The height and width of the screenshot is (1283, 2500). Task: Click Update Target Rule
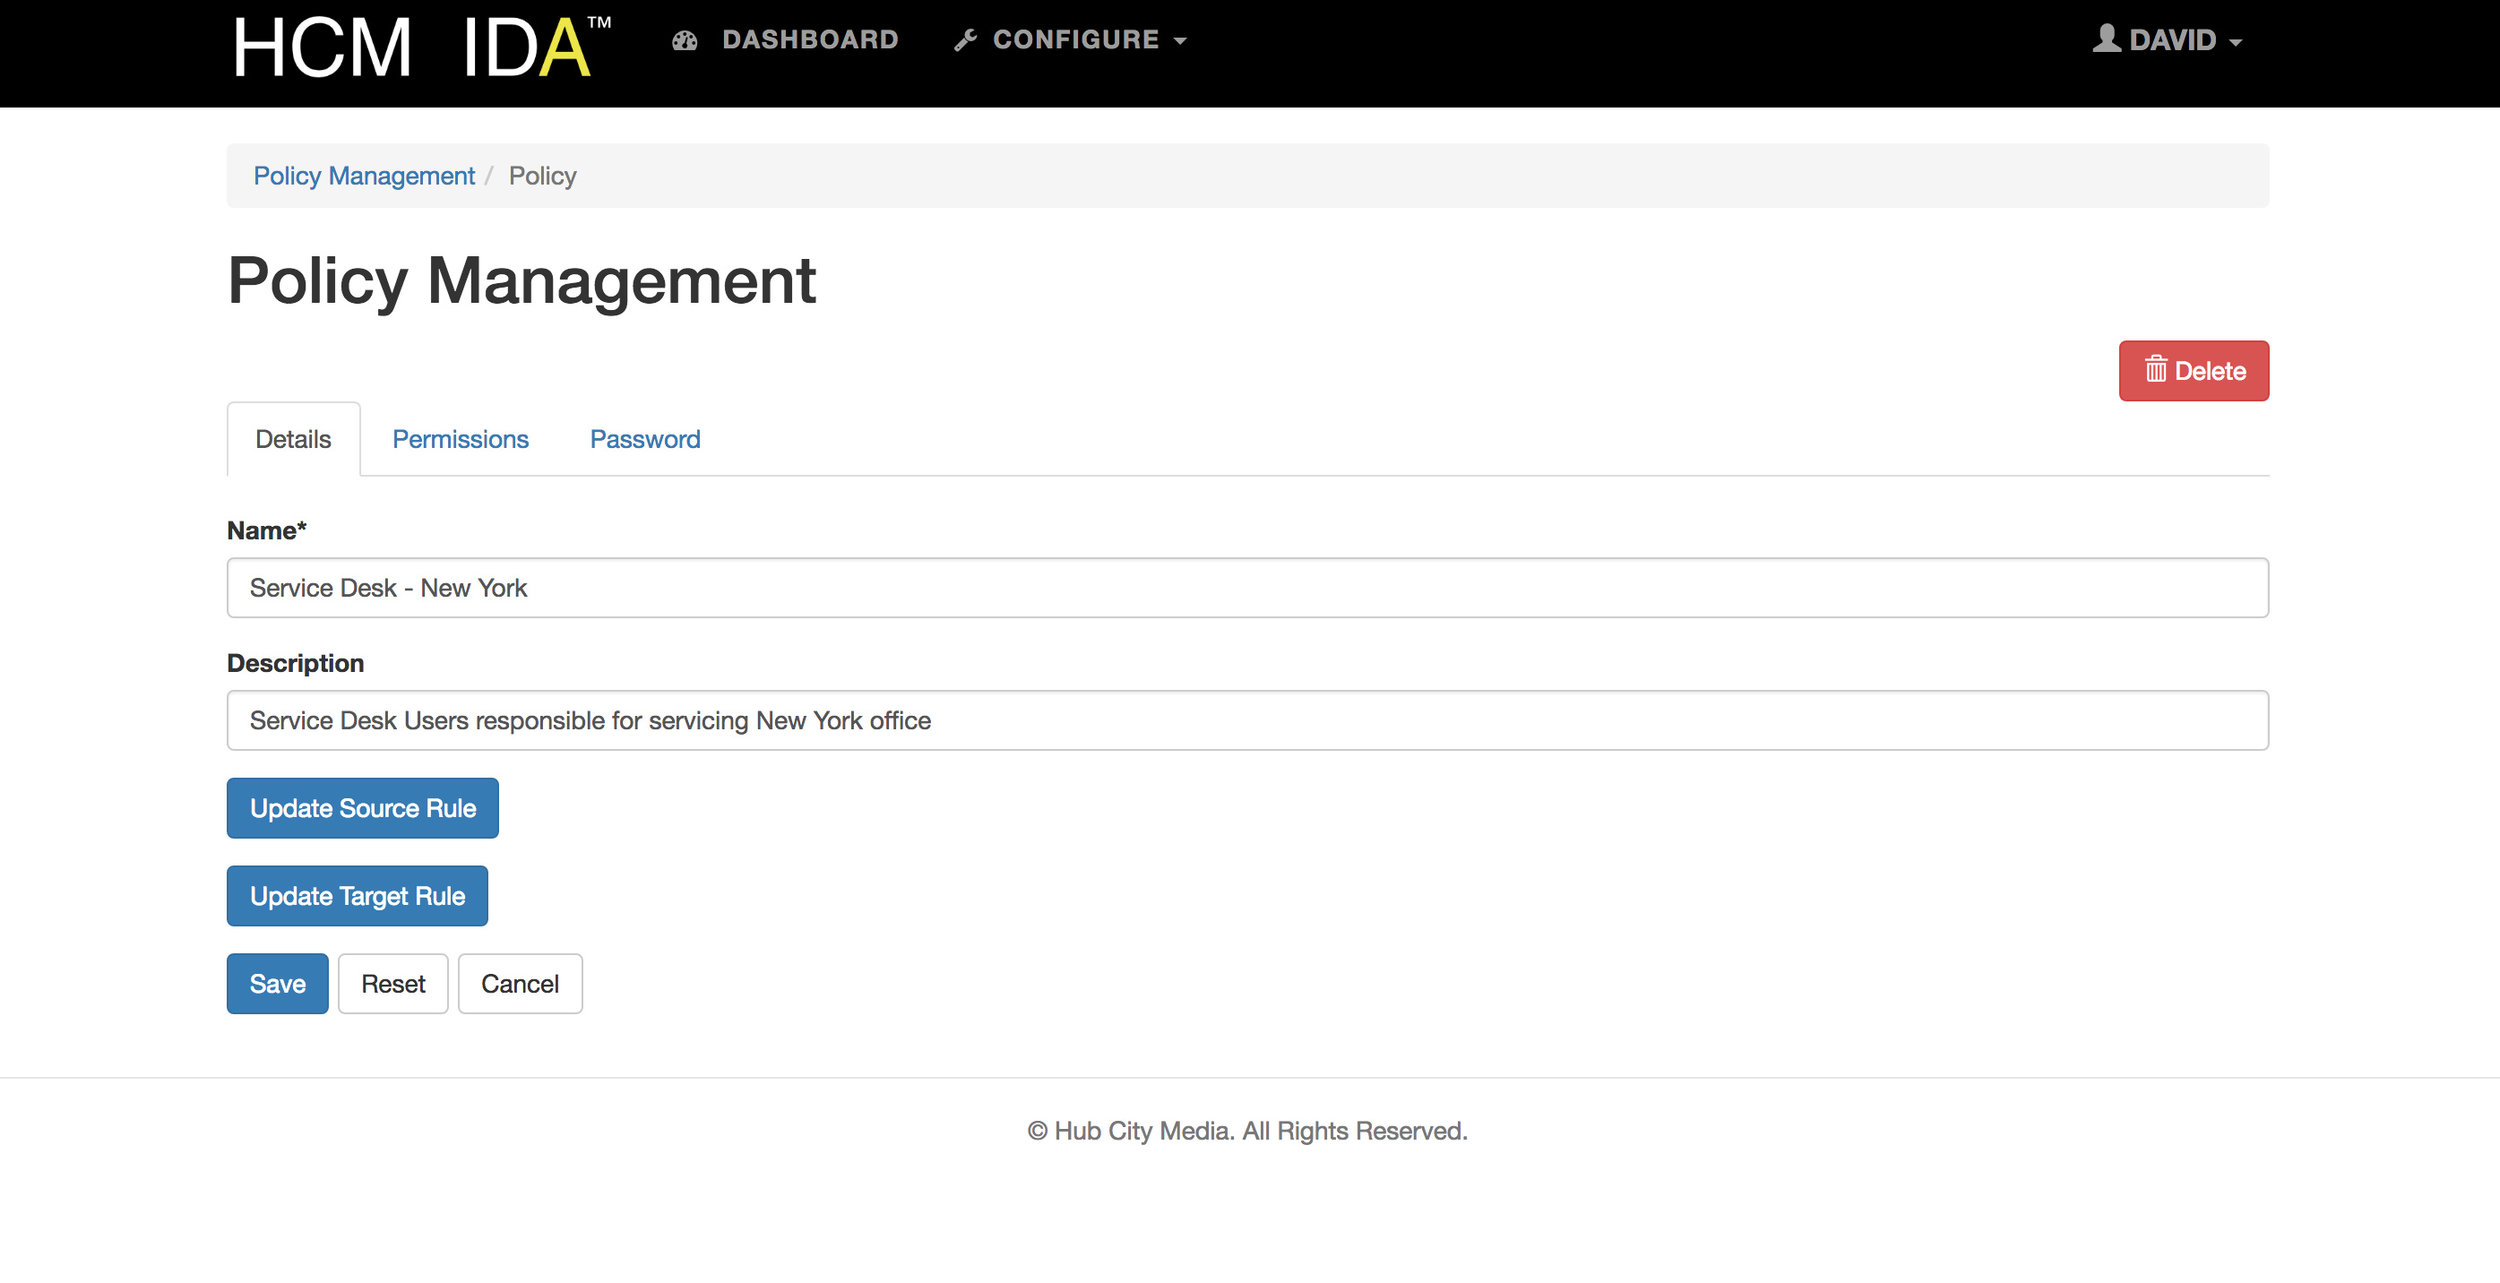pyautogui.click(x=357, y=896)
